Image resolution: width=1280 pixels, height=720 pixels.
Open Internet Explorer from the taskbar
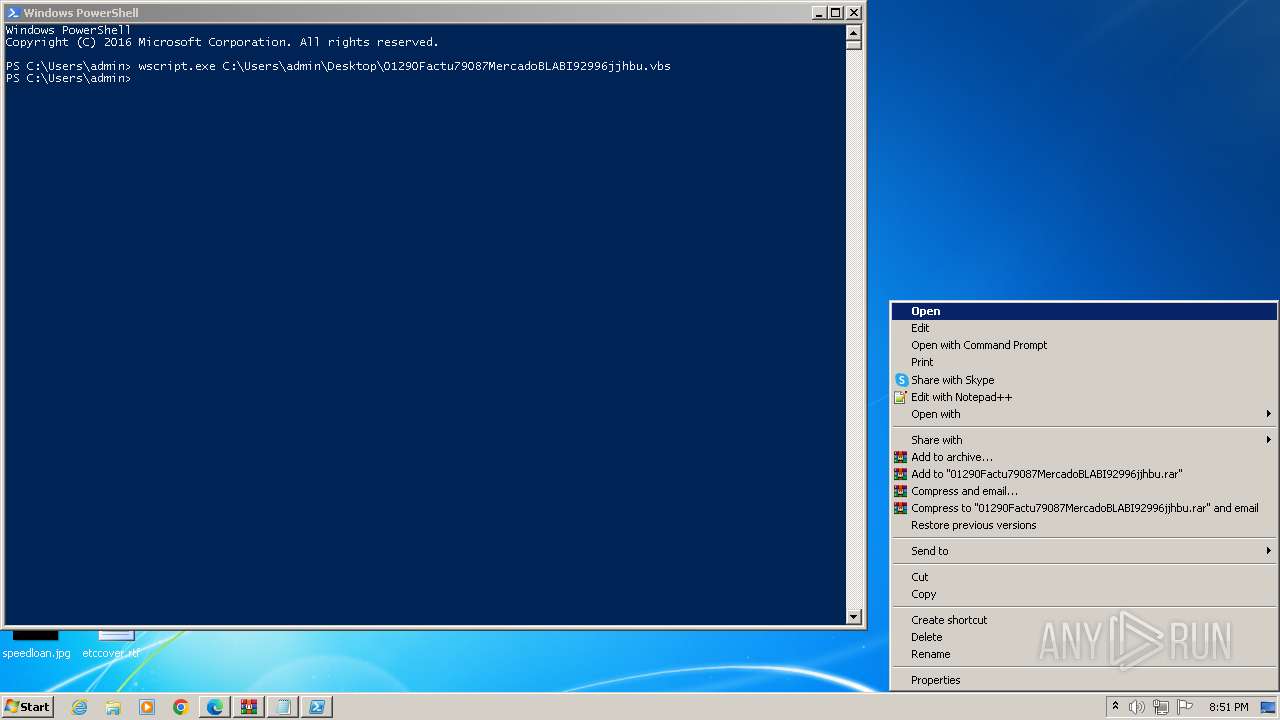coord(79,707)
